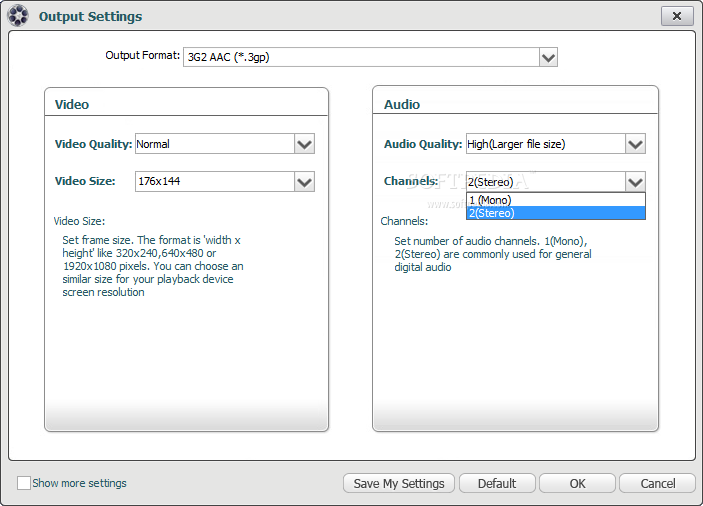This screenshot has height=506, width=703.
Task: Expand the Audio Quality dropdown arrow
Action: point(635,144)
